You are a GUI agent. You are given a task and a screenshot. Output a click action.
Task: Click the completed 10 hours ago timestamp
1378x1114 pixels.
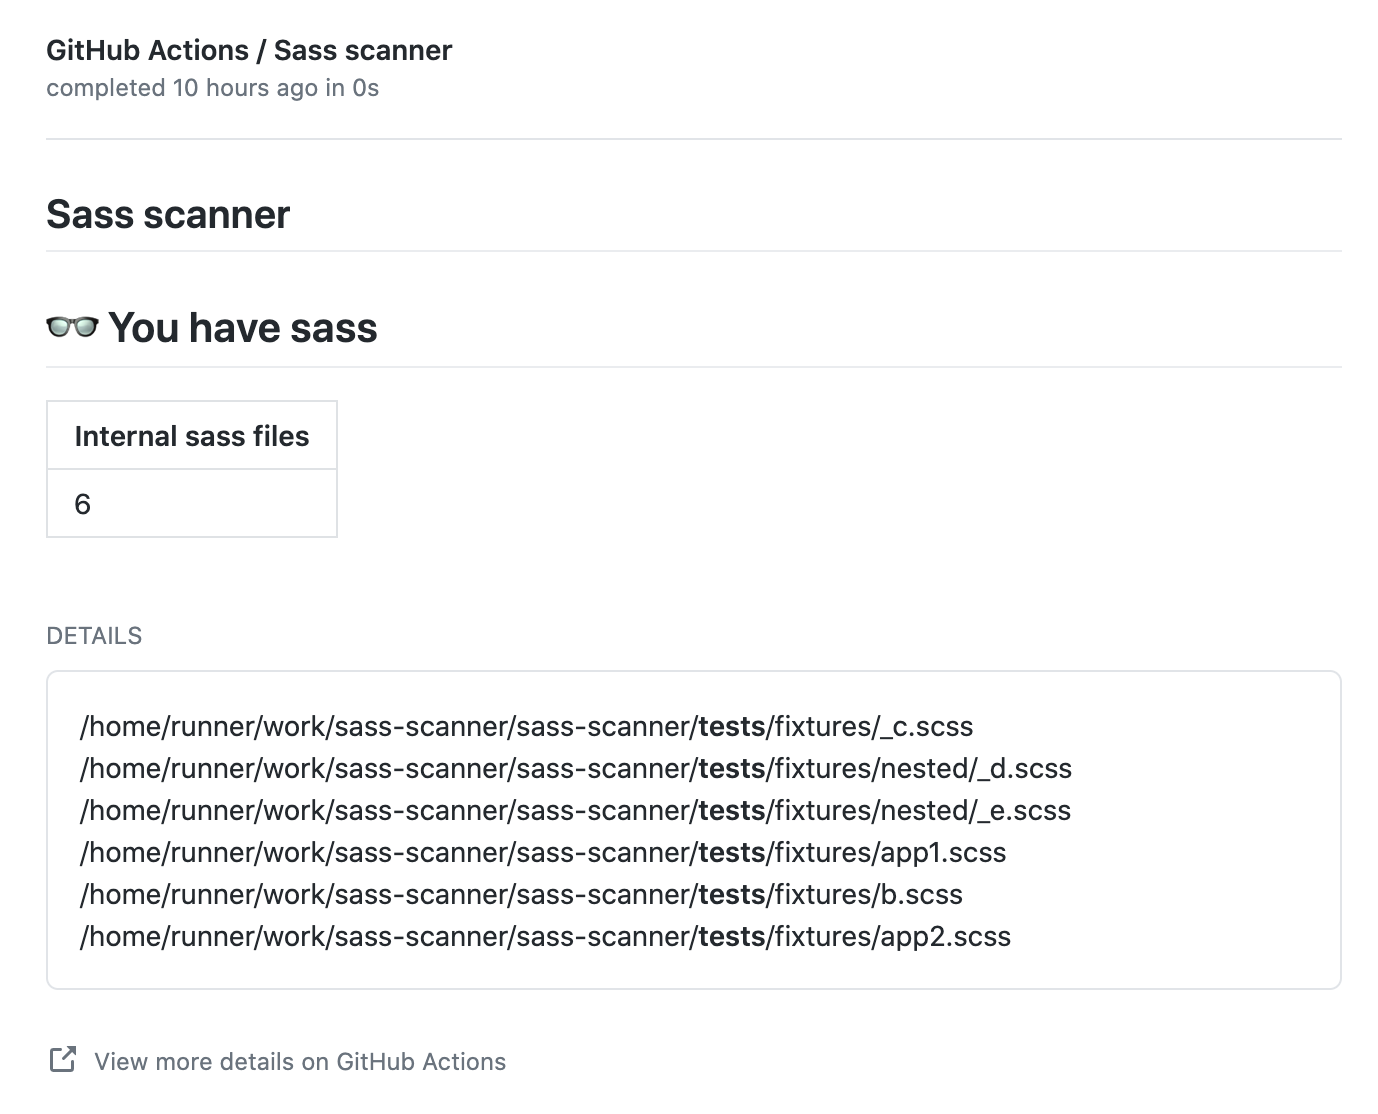click(x=212, y=88)
